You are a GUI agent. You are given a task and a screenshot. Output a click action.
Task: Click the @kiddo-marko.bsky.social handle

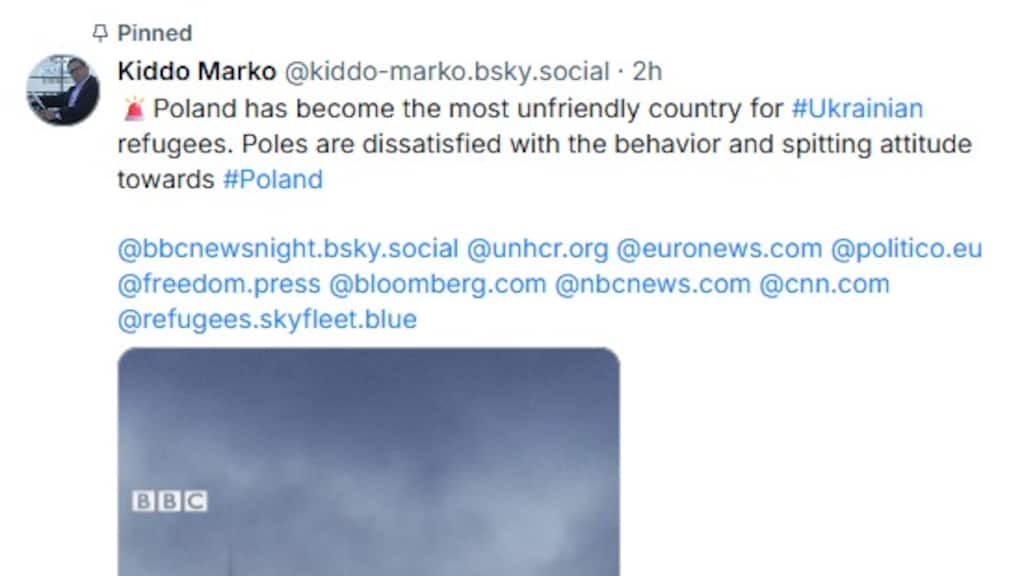click(447, 72)
